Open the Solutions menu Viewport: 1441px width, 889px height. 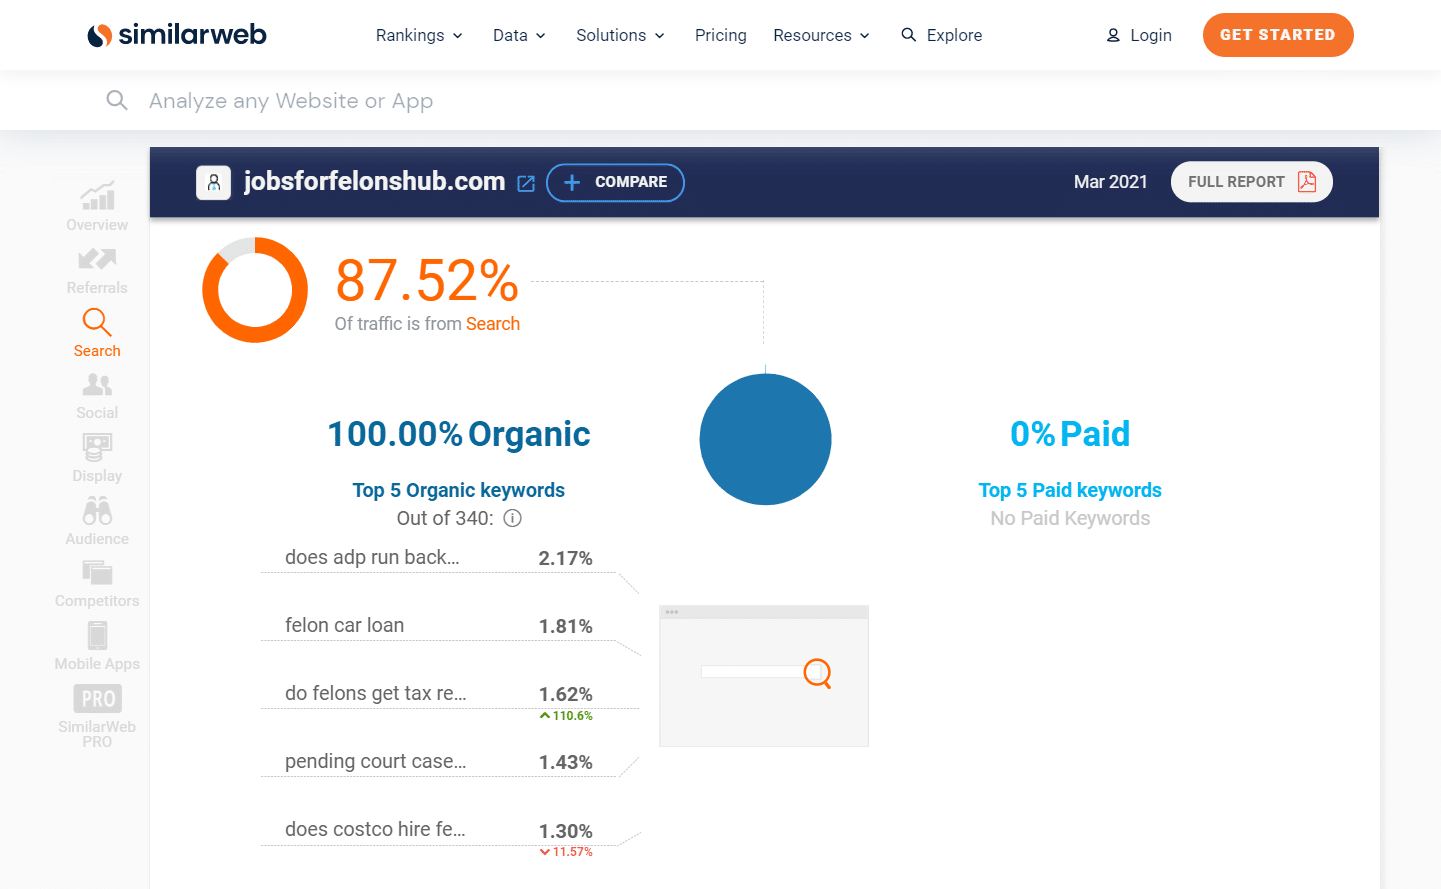pos(619,35)
